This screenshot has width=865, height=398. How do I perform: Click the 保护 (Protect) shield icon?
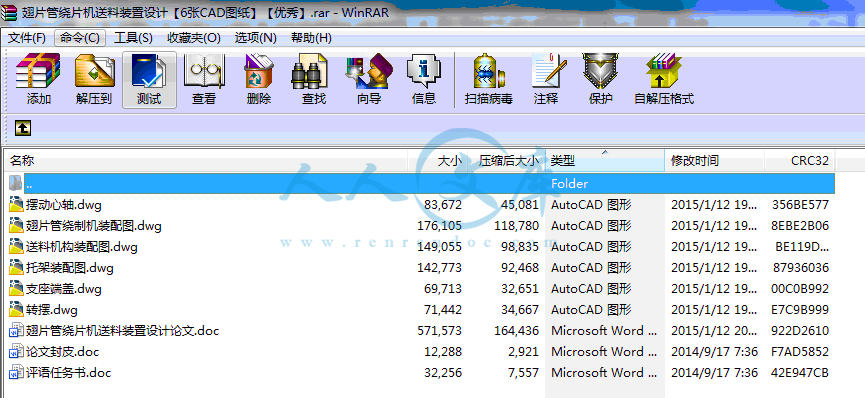pos(600,80)
